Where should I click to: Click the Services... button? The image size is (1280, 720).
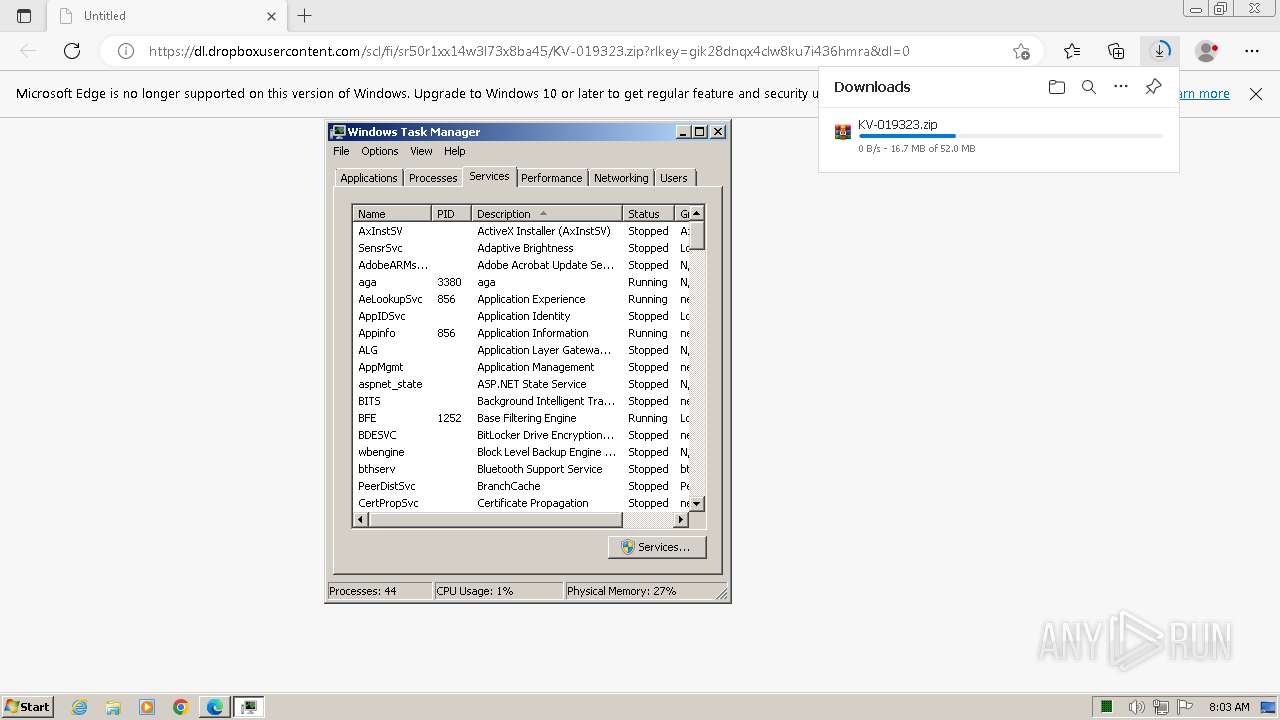(657, 547)
